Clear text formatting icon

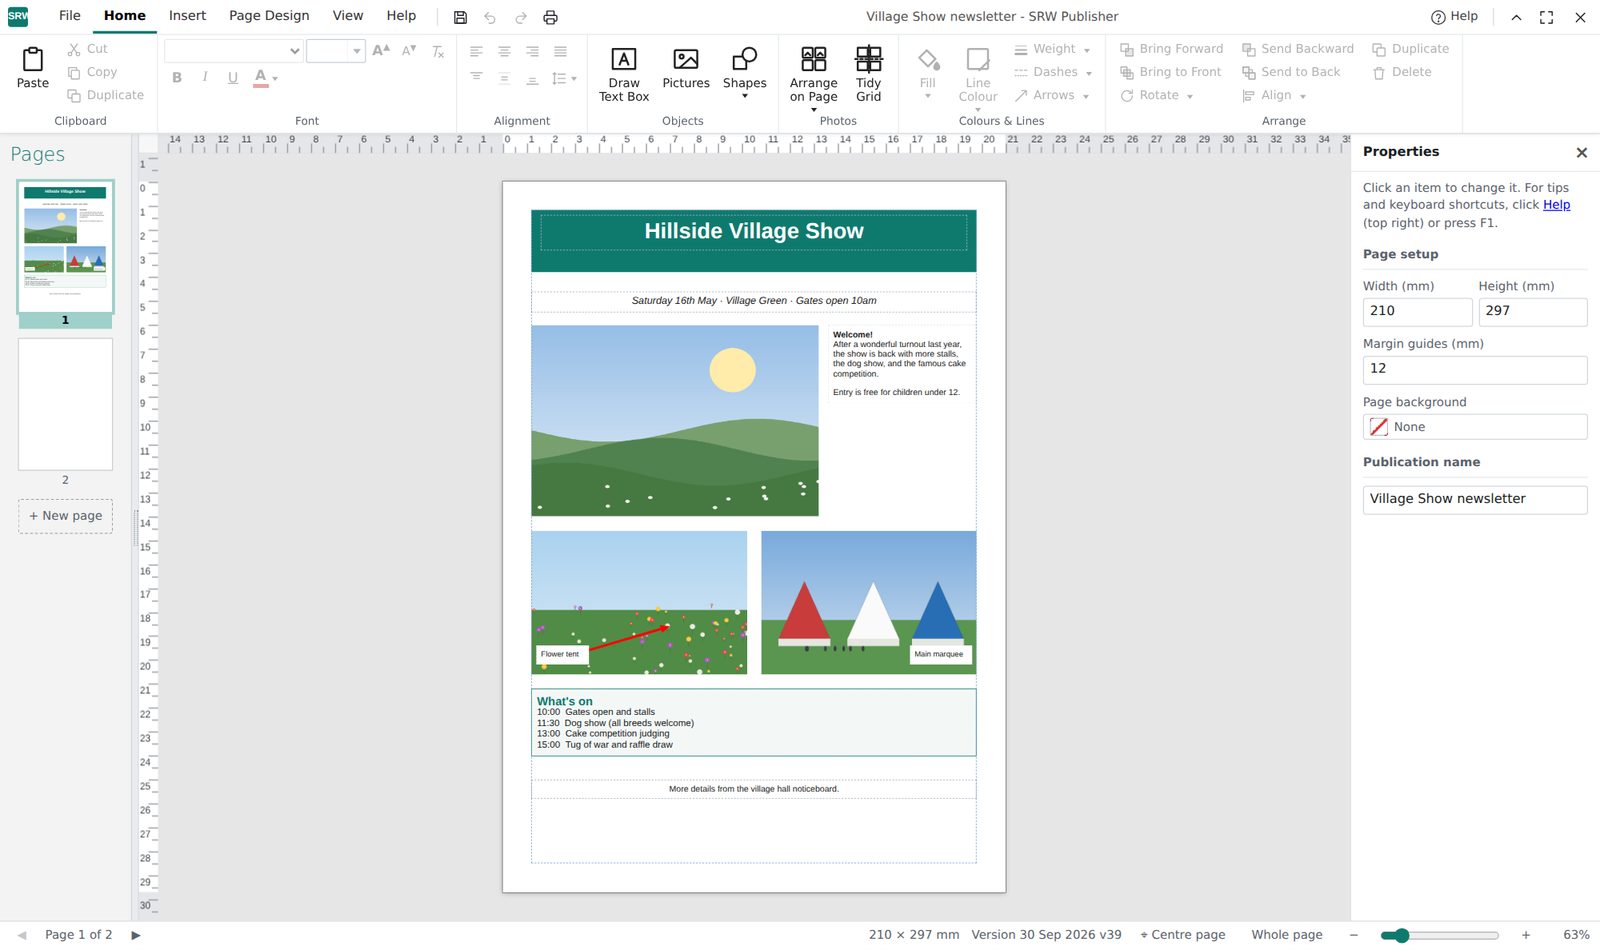click(438, 50)
